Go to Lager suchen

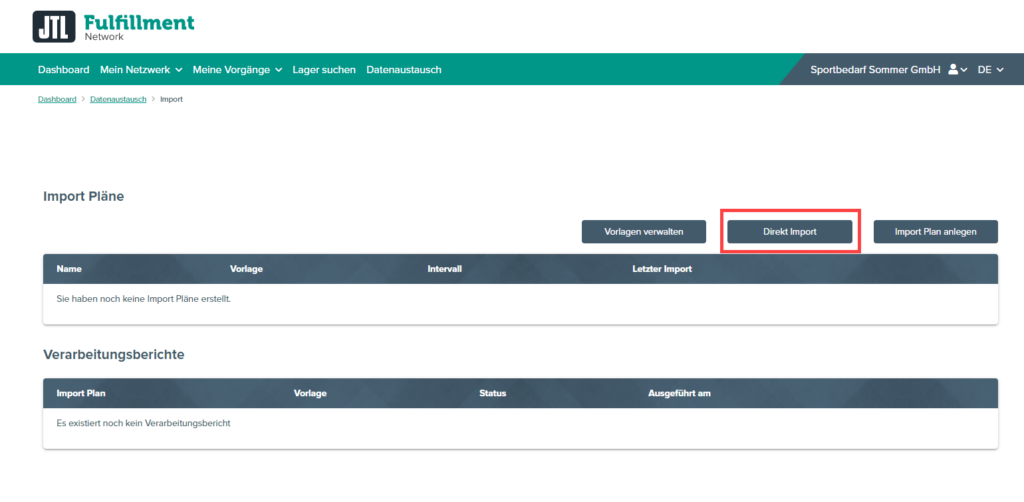pyautogui.click(x=324, y=69)
